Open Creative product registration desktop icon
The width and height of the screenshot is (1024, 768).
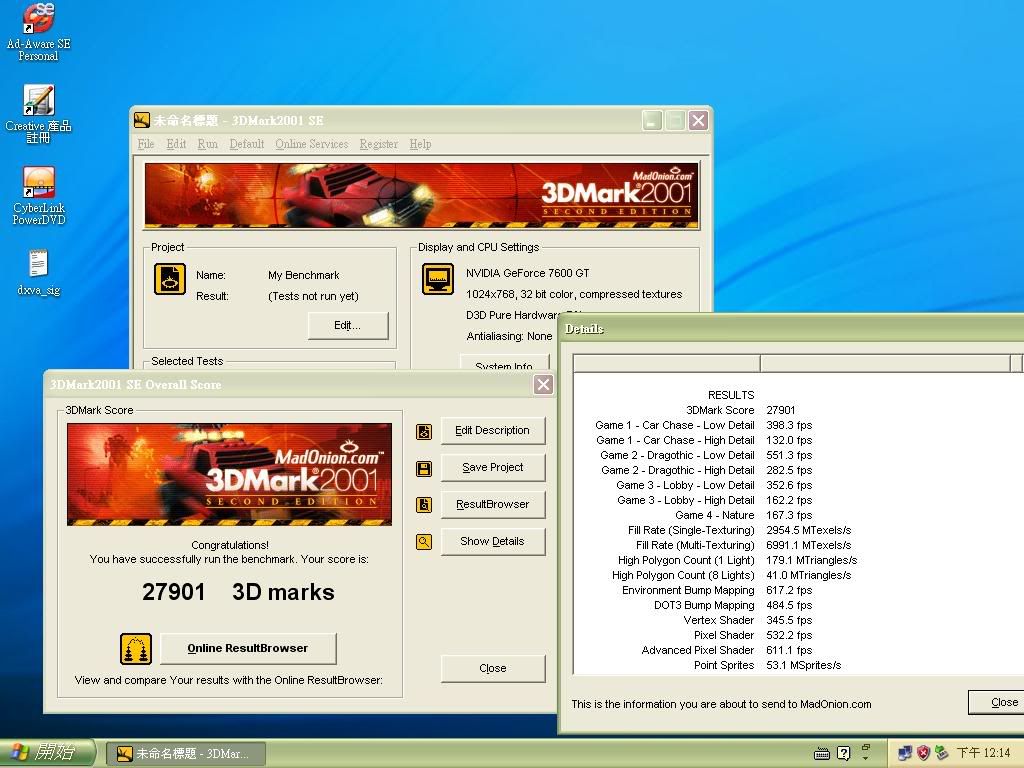(38, 101)
